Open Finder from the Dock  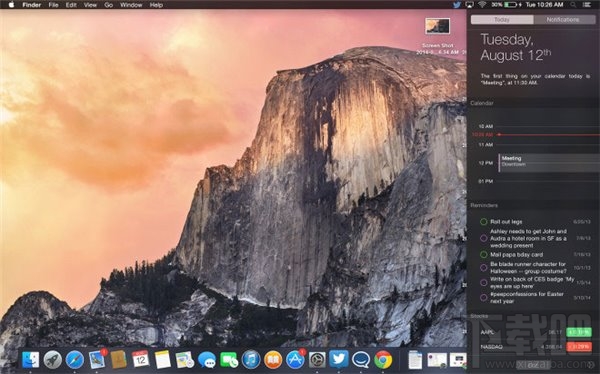coord(31,360)
